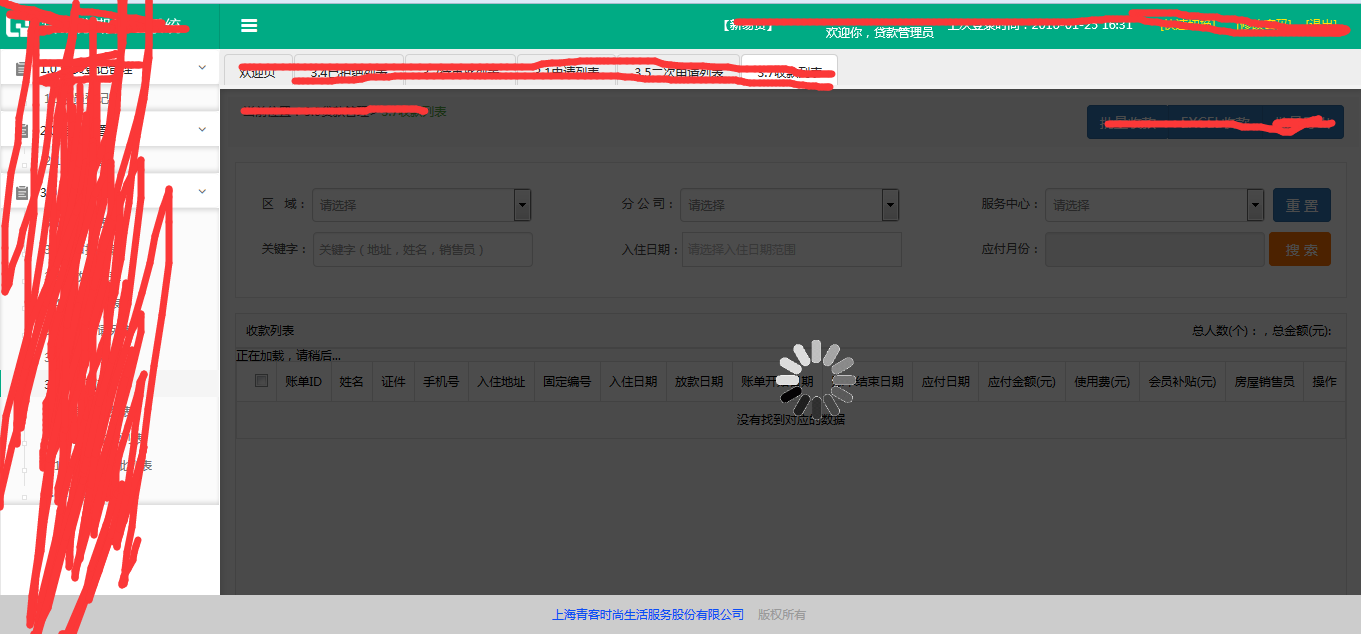This screenshot has height=634, width=1361.
Task: Open the 区域 dropdown
Action: [422, 205]
